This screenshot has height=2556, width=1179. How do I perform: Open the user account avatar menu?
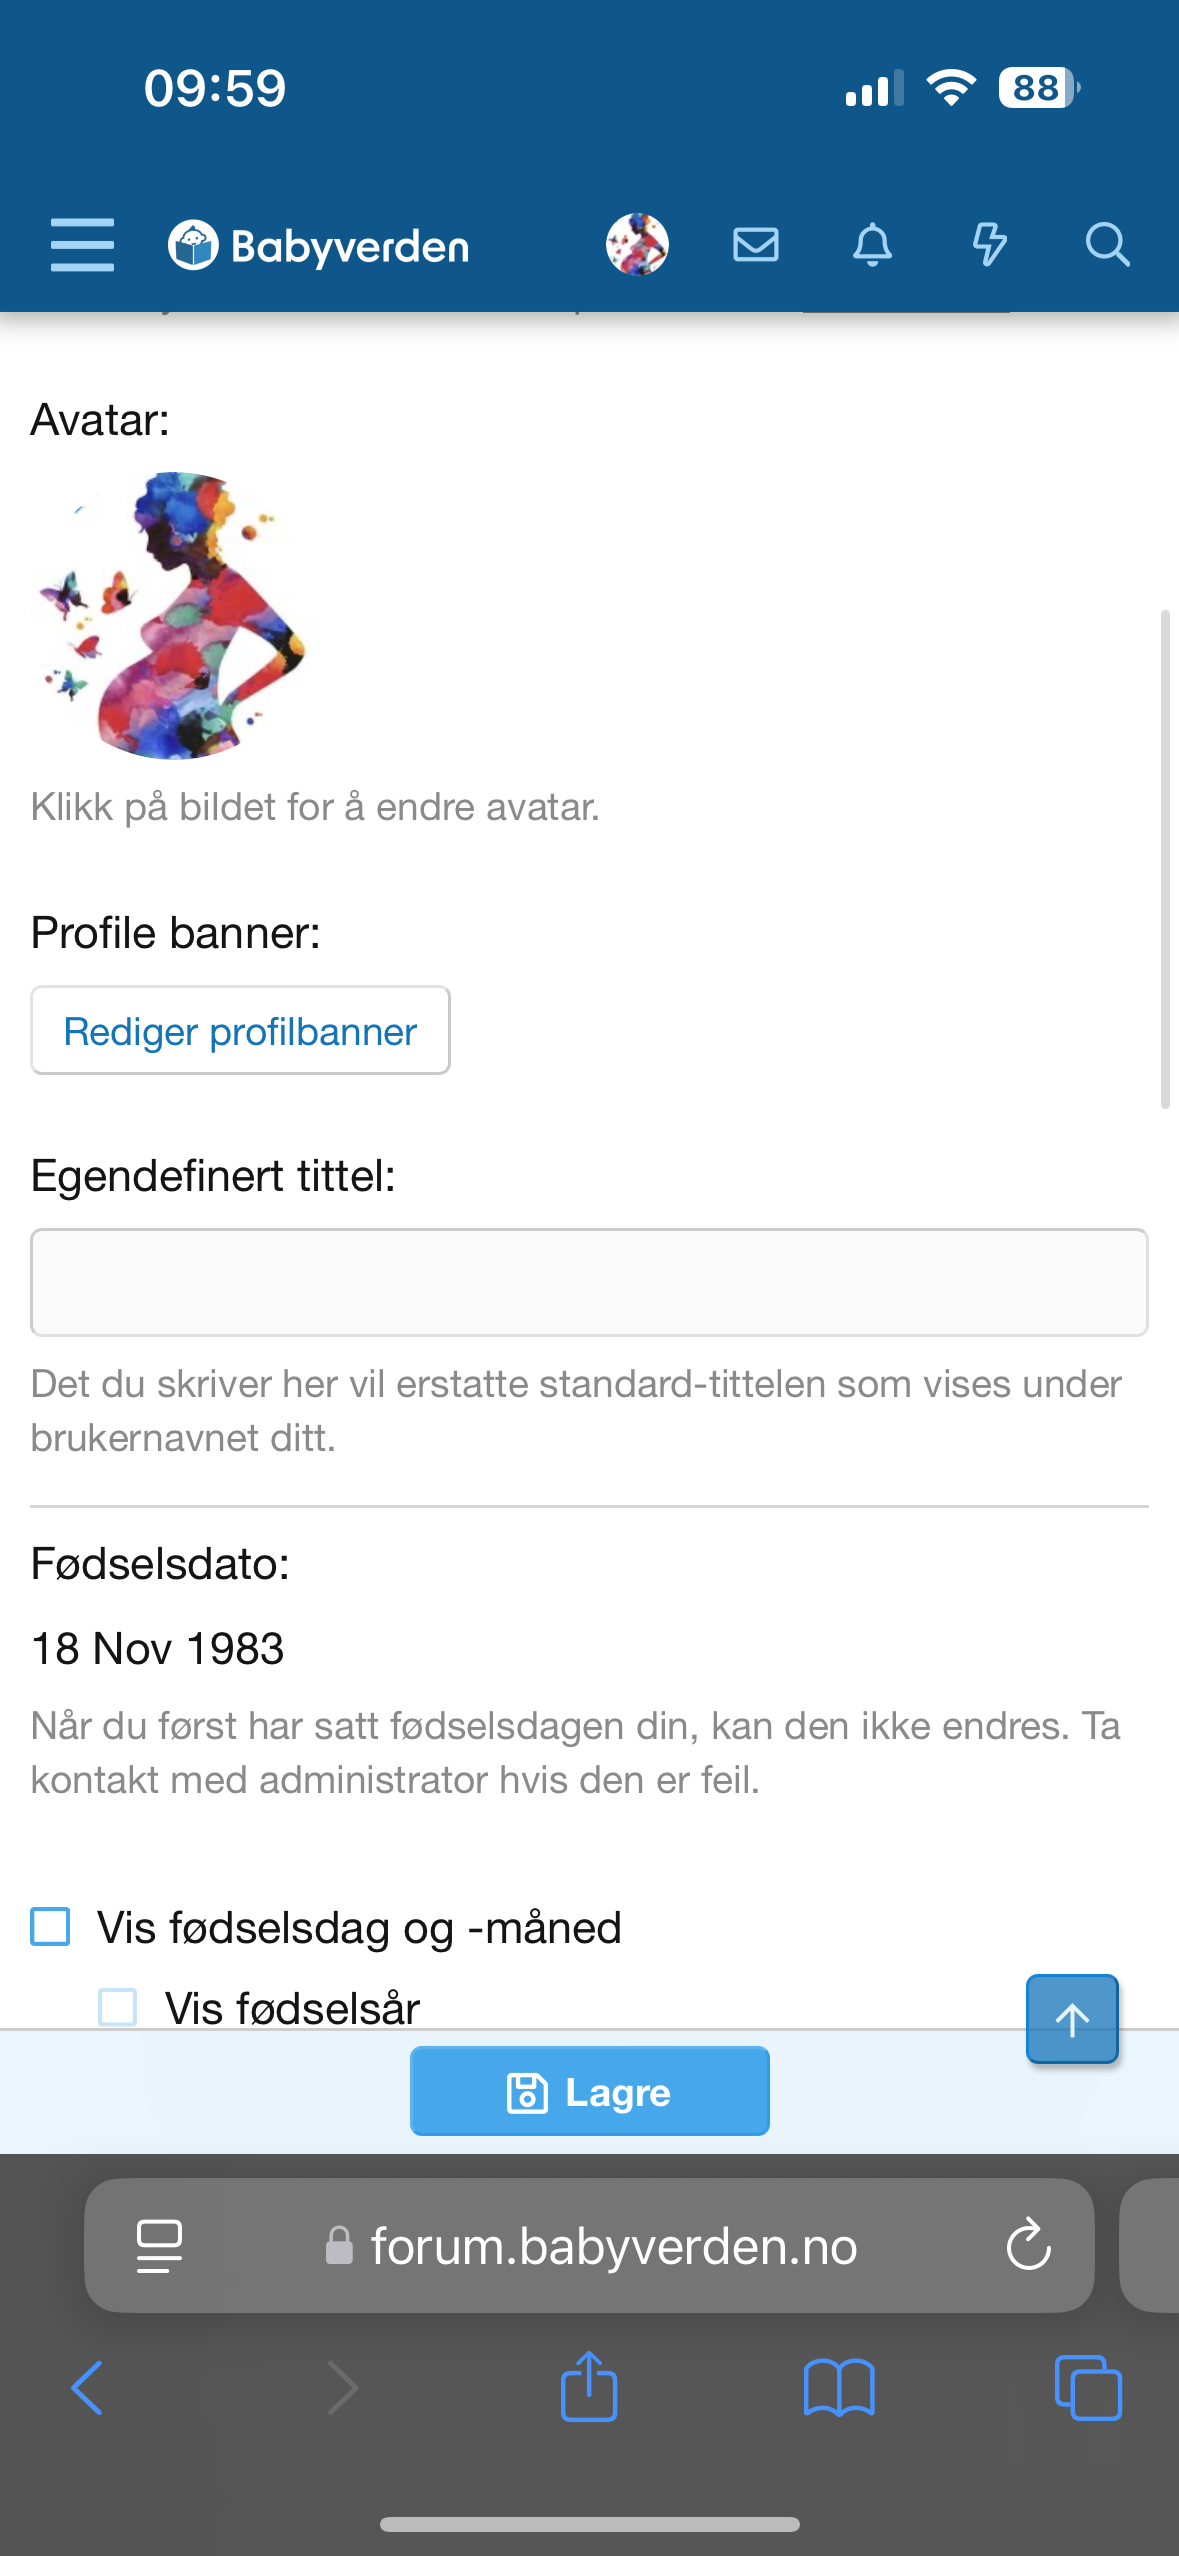click(637, 245)
